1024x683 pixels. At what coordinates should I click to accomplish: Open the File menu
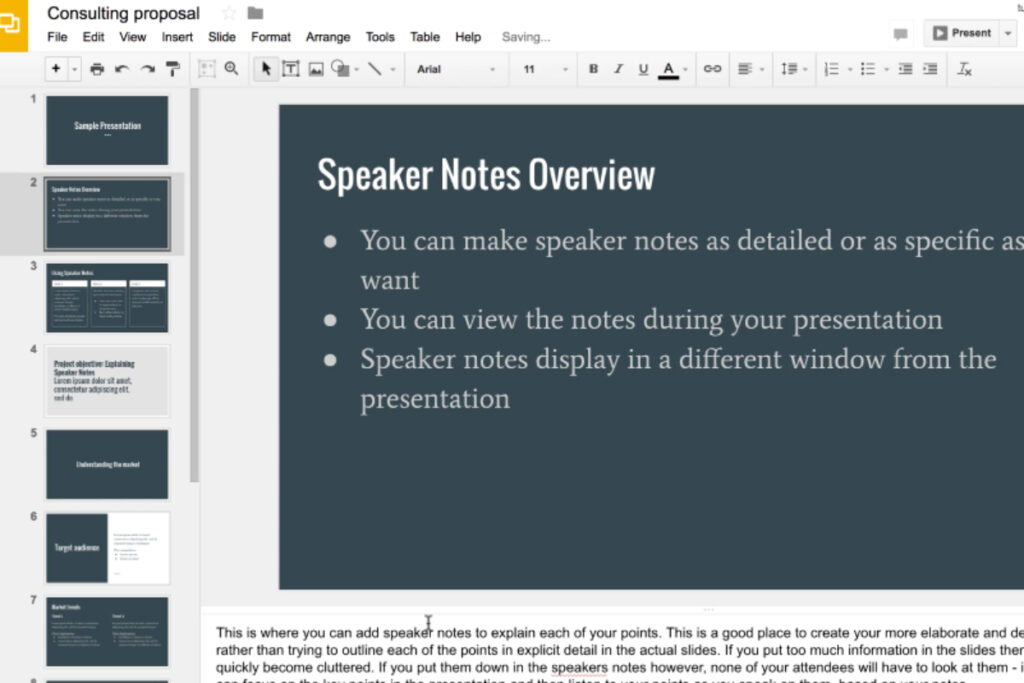click(57, 37)
